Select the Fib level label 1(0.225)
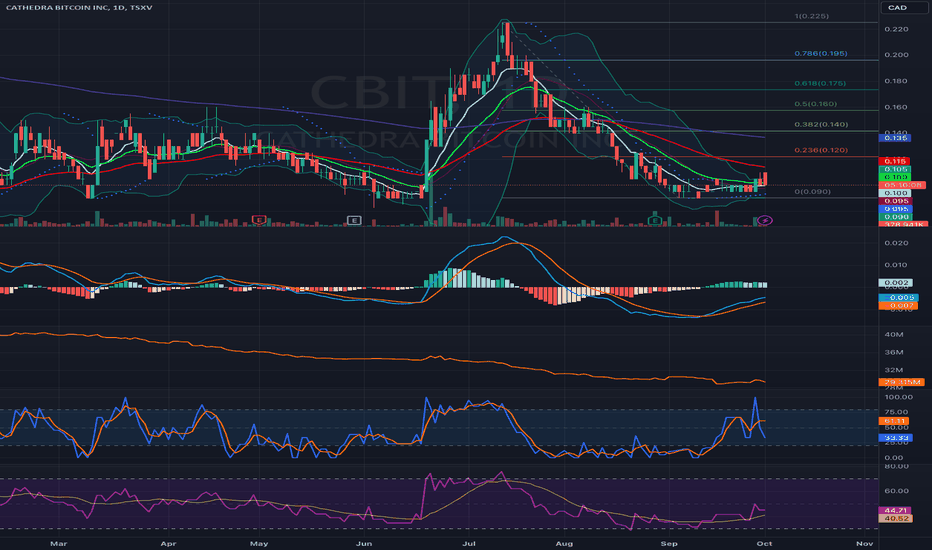Screen dimensions: 932x550 tap(811, 16)
